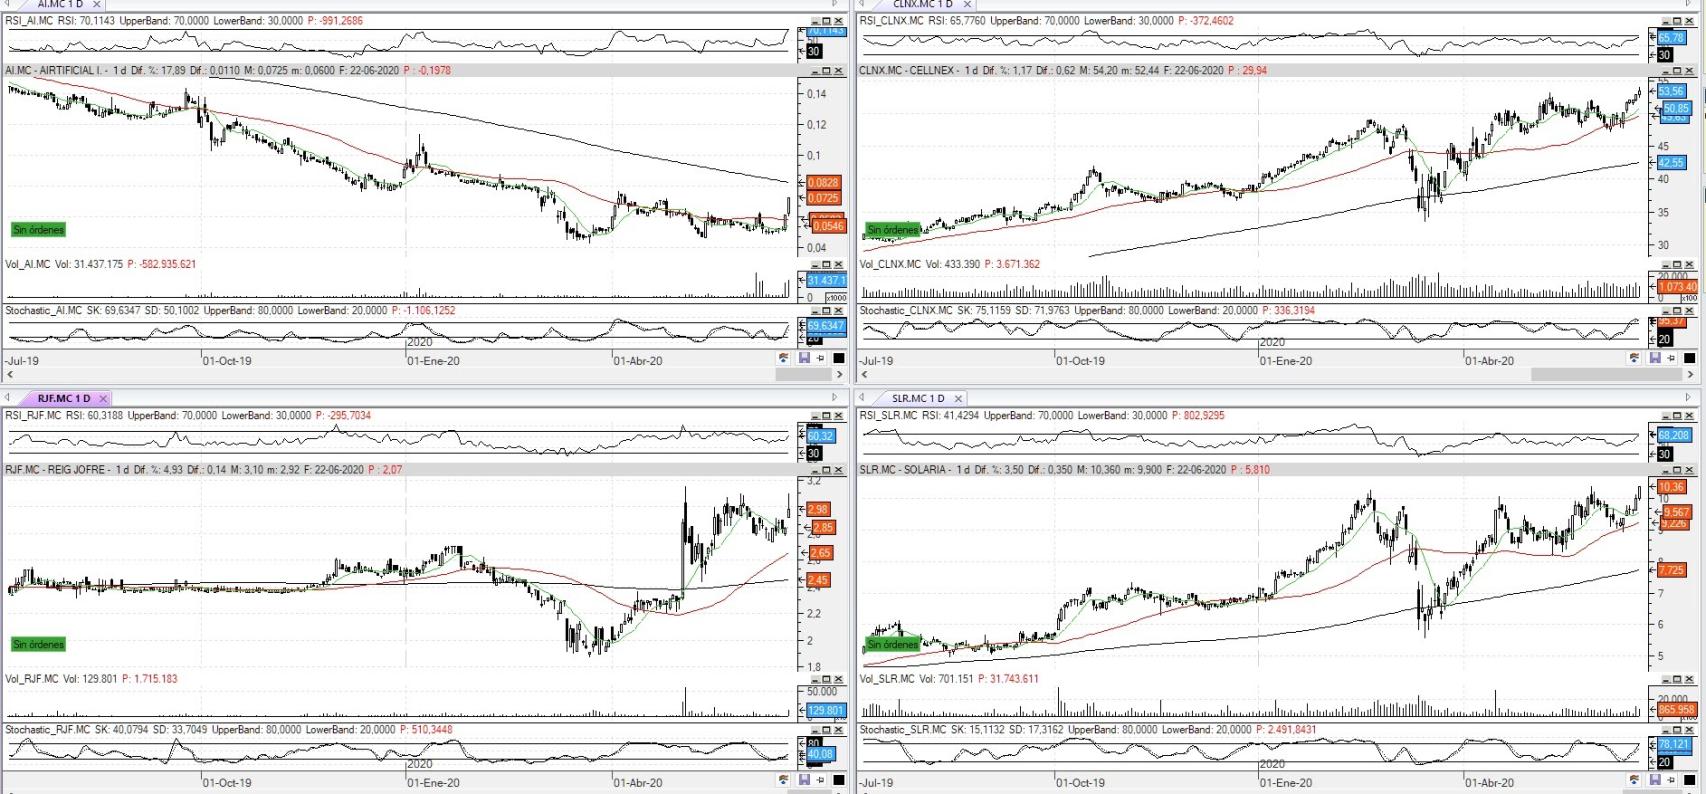Click the 42,55 price tag on the CLNX.MC axis
1706x794 pixels.
pyautogui.click(x=1671, y=162)
